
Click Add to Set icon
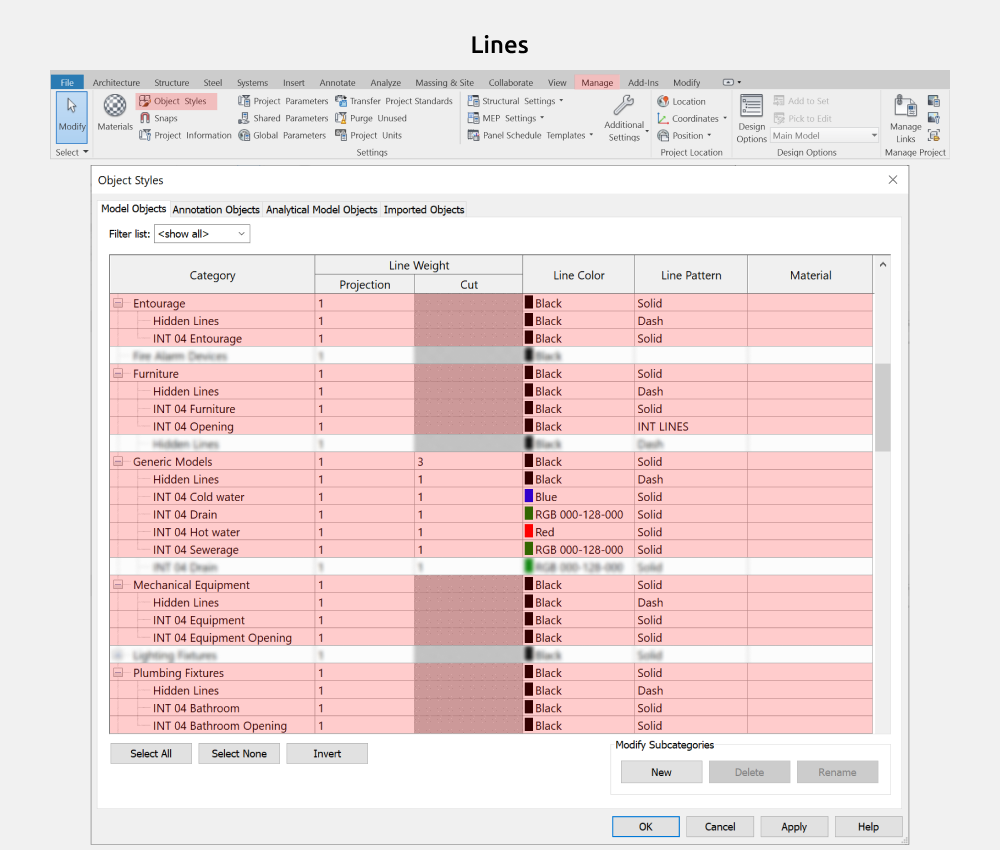pos(779,100)
